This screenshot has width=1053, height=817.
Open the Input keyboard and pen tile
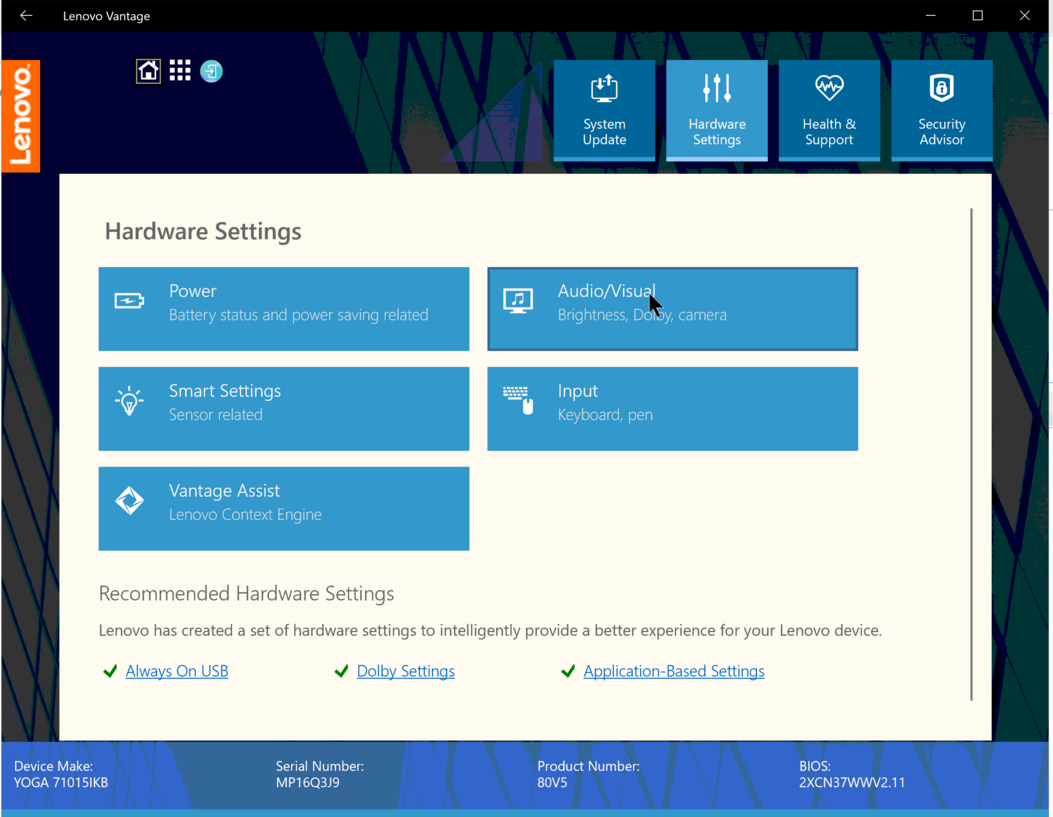coord(672,409)
